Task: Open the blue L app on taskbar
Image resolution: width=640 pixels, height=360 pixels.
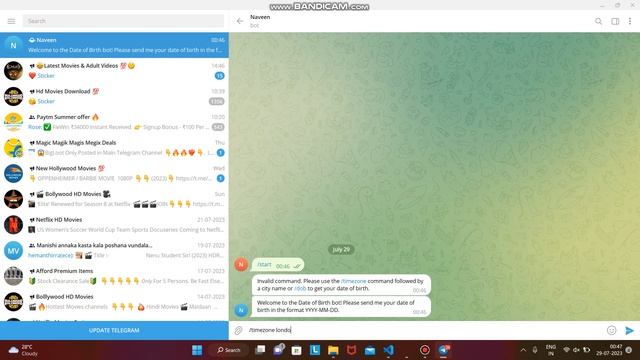Action: coord(315,350)
